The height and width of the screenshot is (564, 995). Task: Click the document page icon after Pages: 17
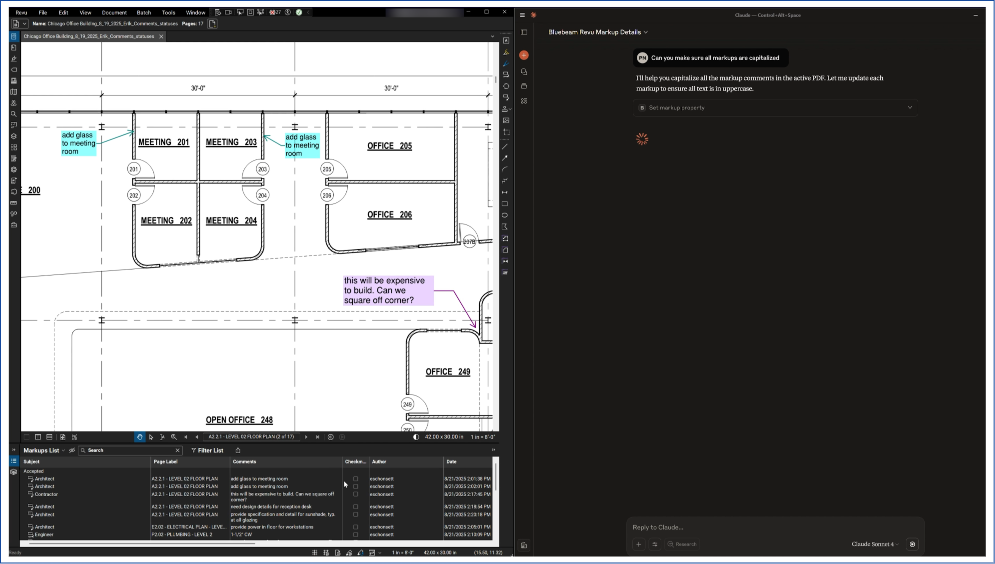[x=213, y=23]
